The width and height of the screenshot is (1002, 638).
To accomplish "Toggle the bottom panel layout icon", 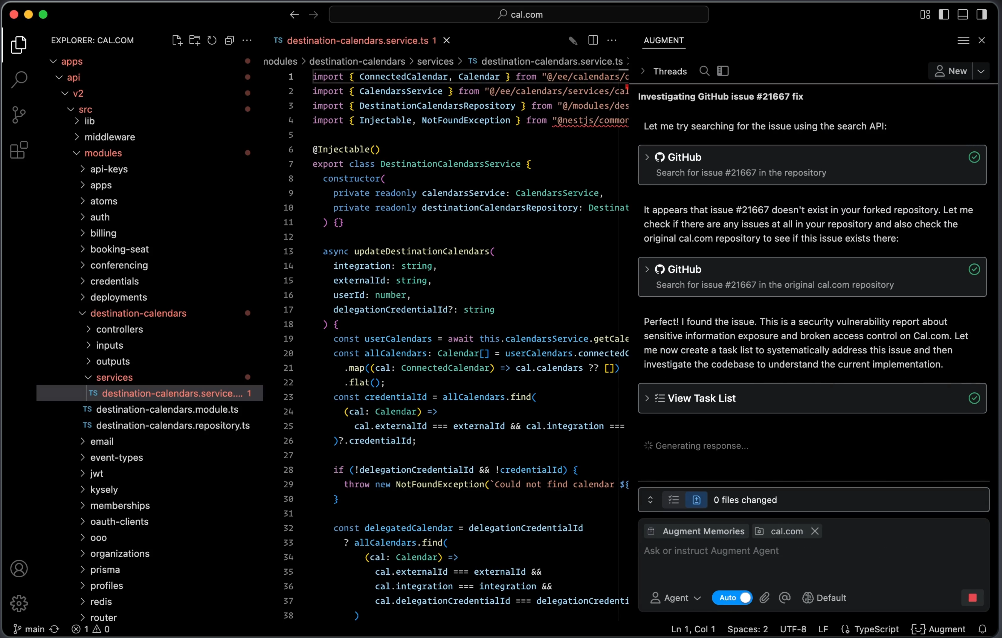I will coord(962,14).
